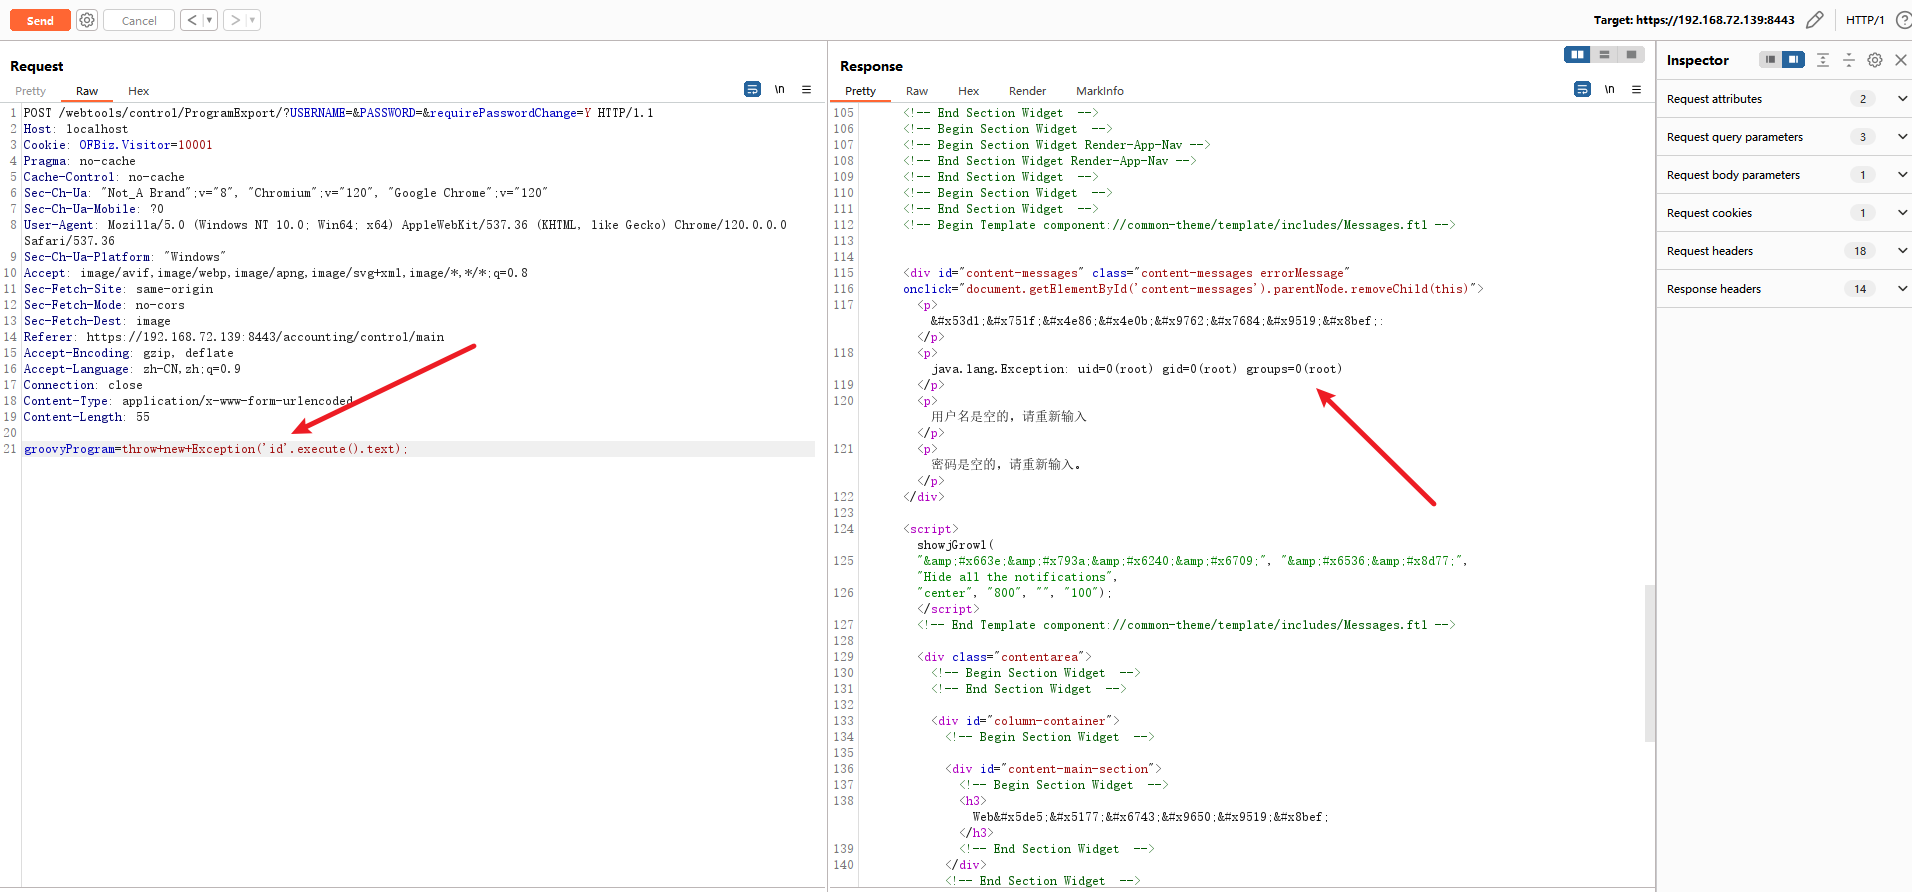Collapse all Inspector sections icon
1912x892 pixels.
coord(1849,60)
